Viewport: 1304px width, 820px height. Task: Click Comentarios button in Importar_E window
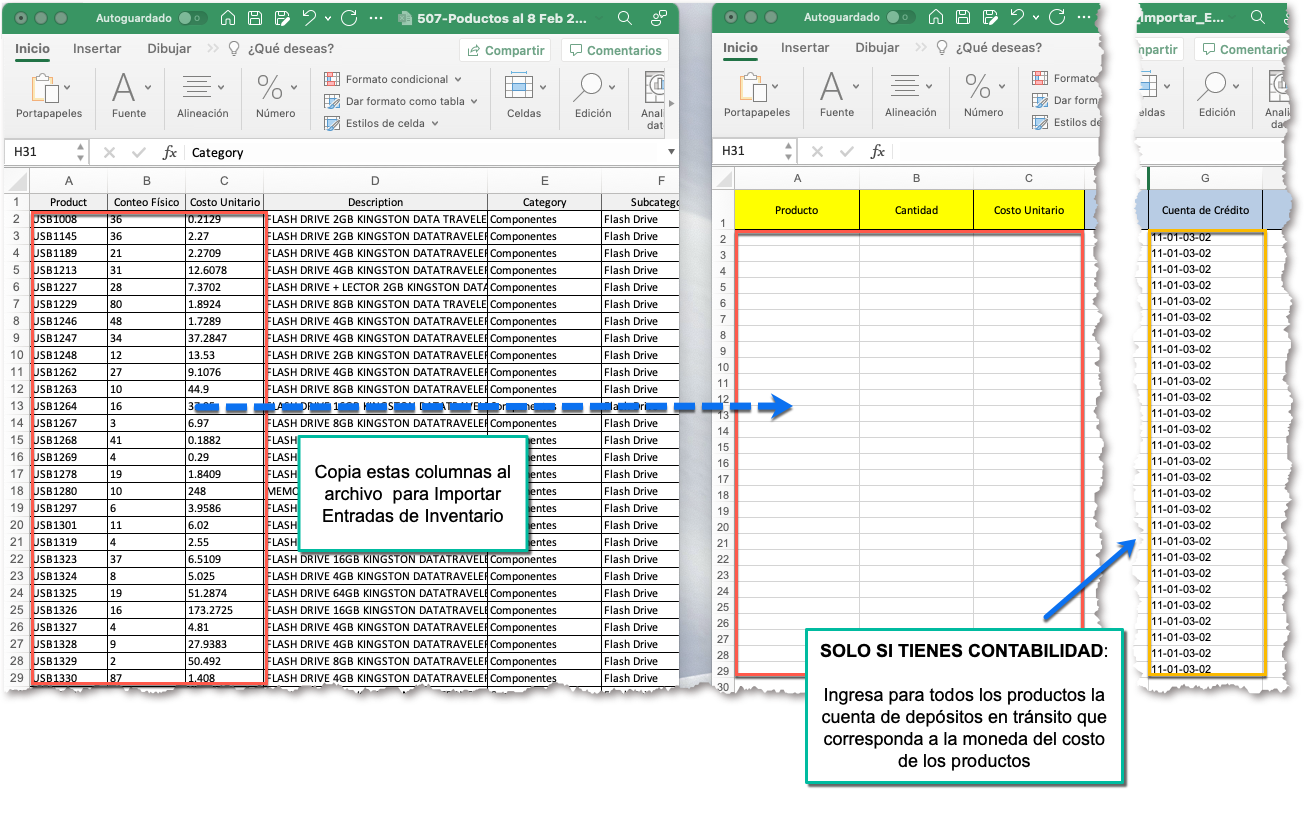(1242, 49)
